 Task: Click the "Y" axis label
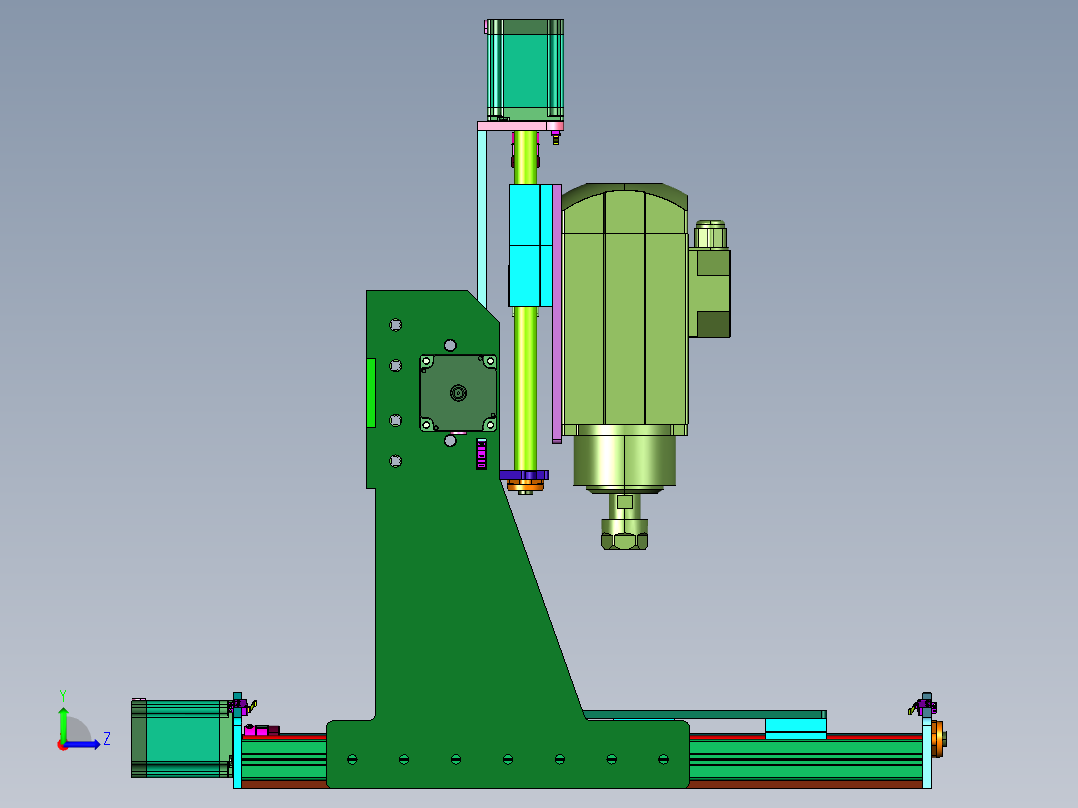click(63, 696)
